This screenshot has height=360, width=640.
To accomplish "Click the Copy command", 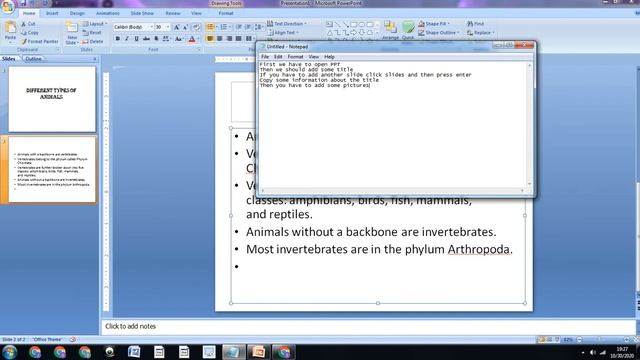I will pos(30,33).
